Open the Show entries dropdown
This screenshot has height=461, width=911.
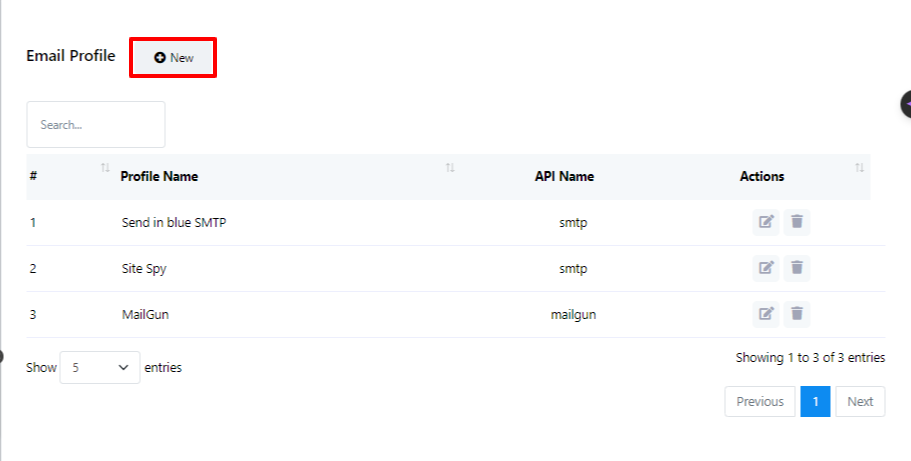click(x=100, y=367)
